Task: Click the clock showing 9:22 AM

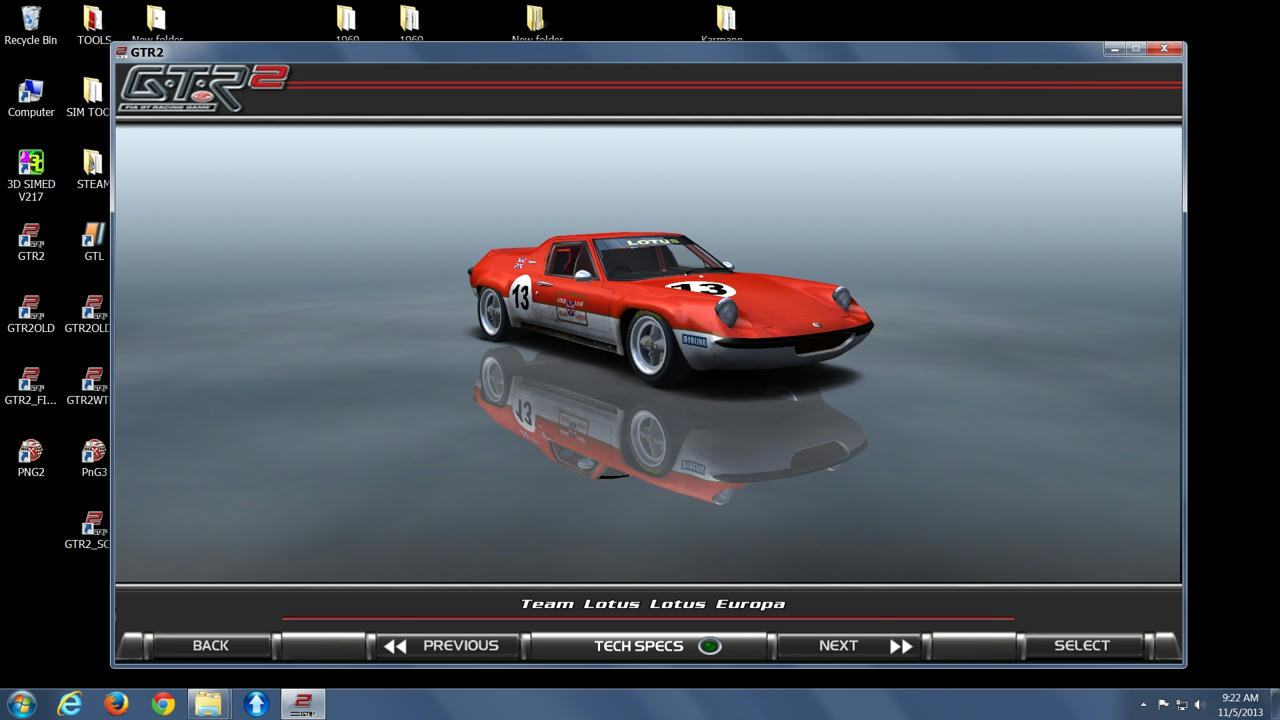Action: point(1240,704)
